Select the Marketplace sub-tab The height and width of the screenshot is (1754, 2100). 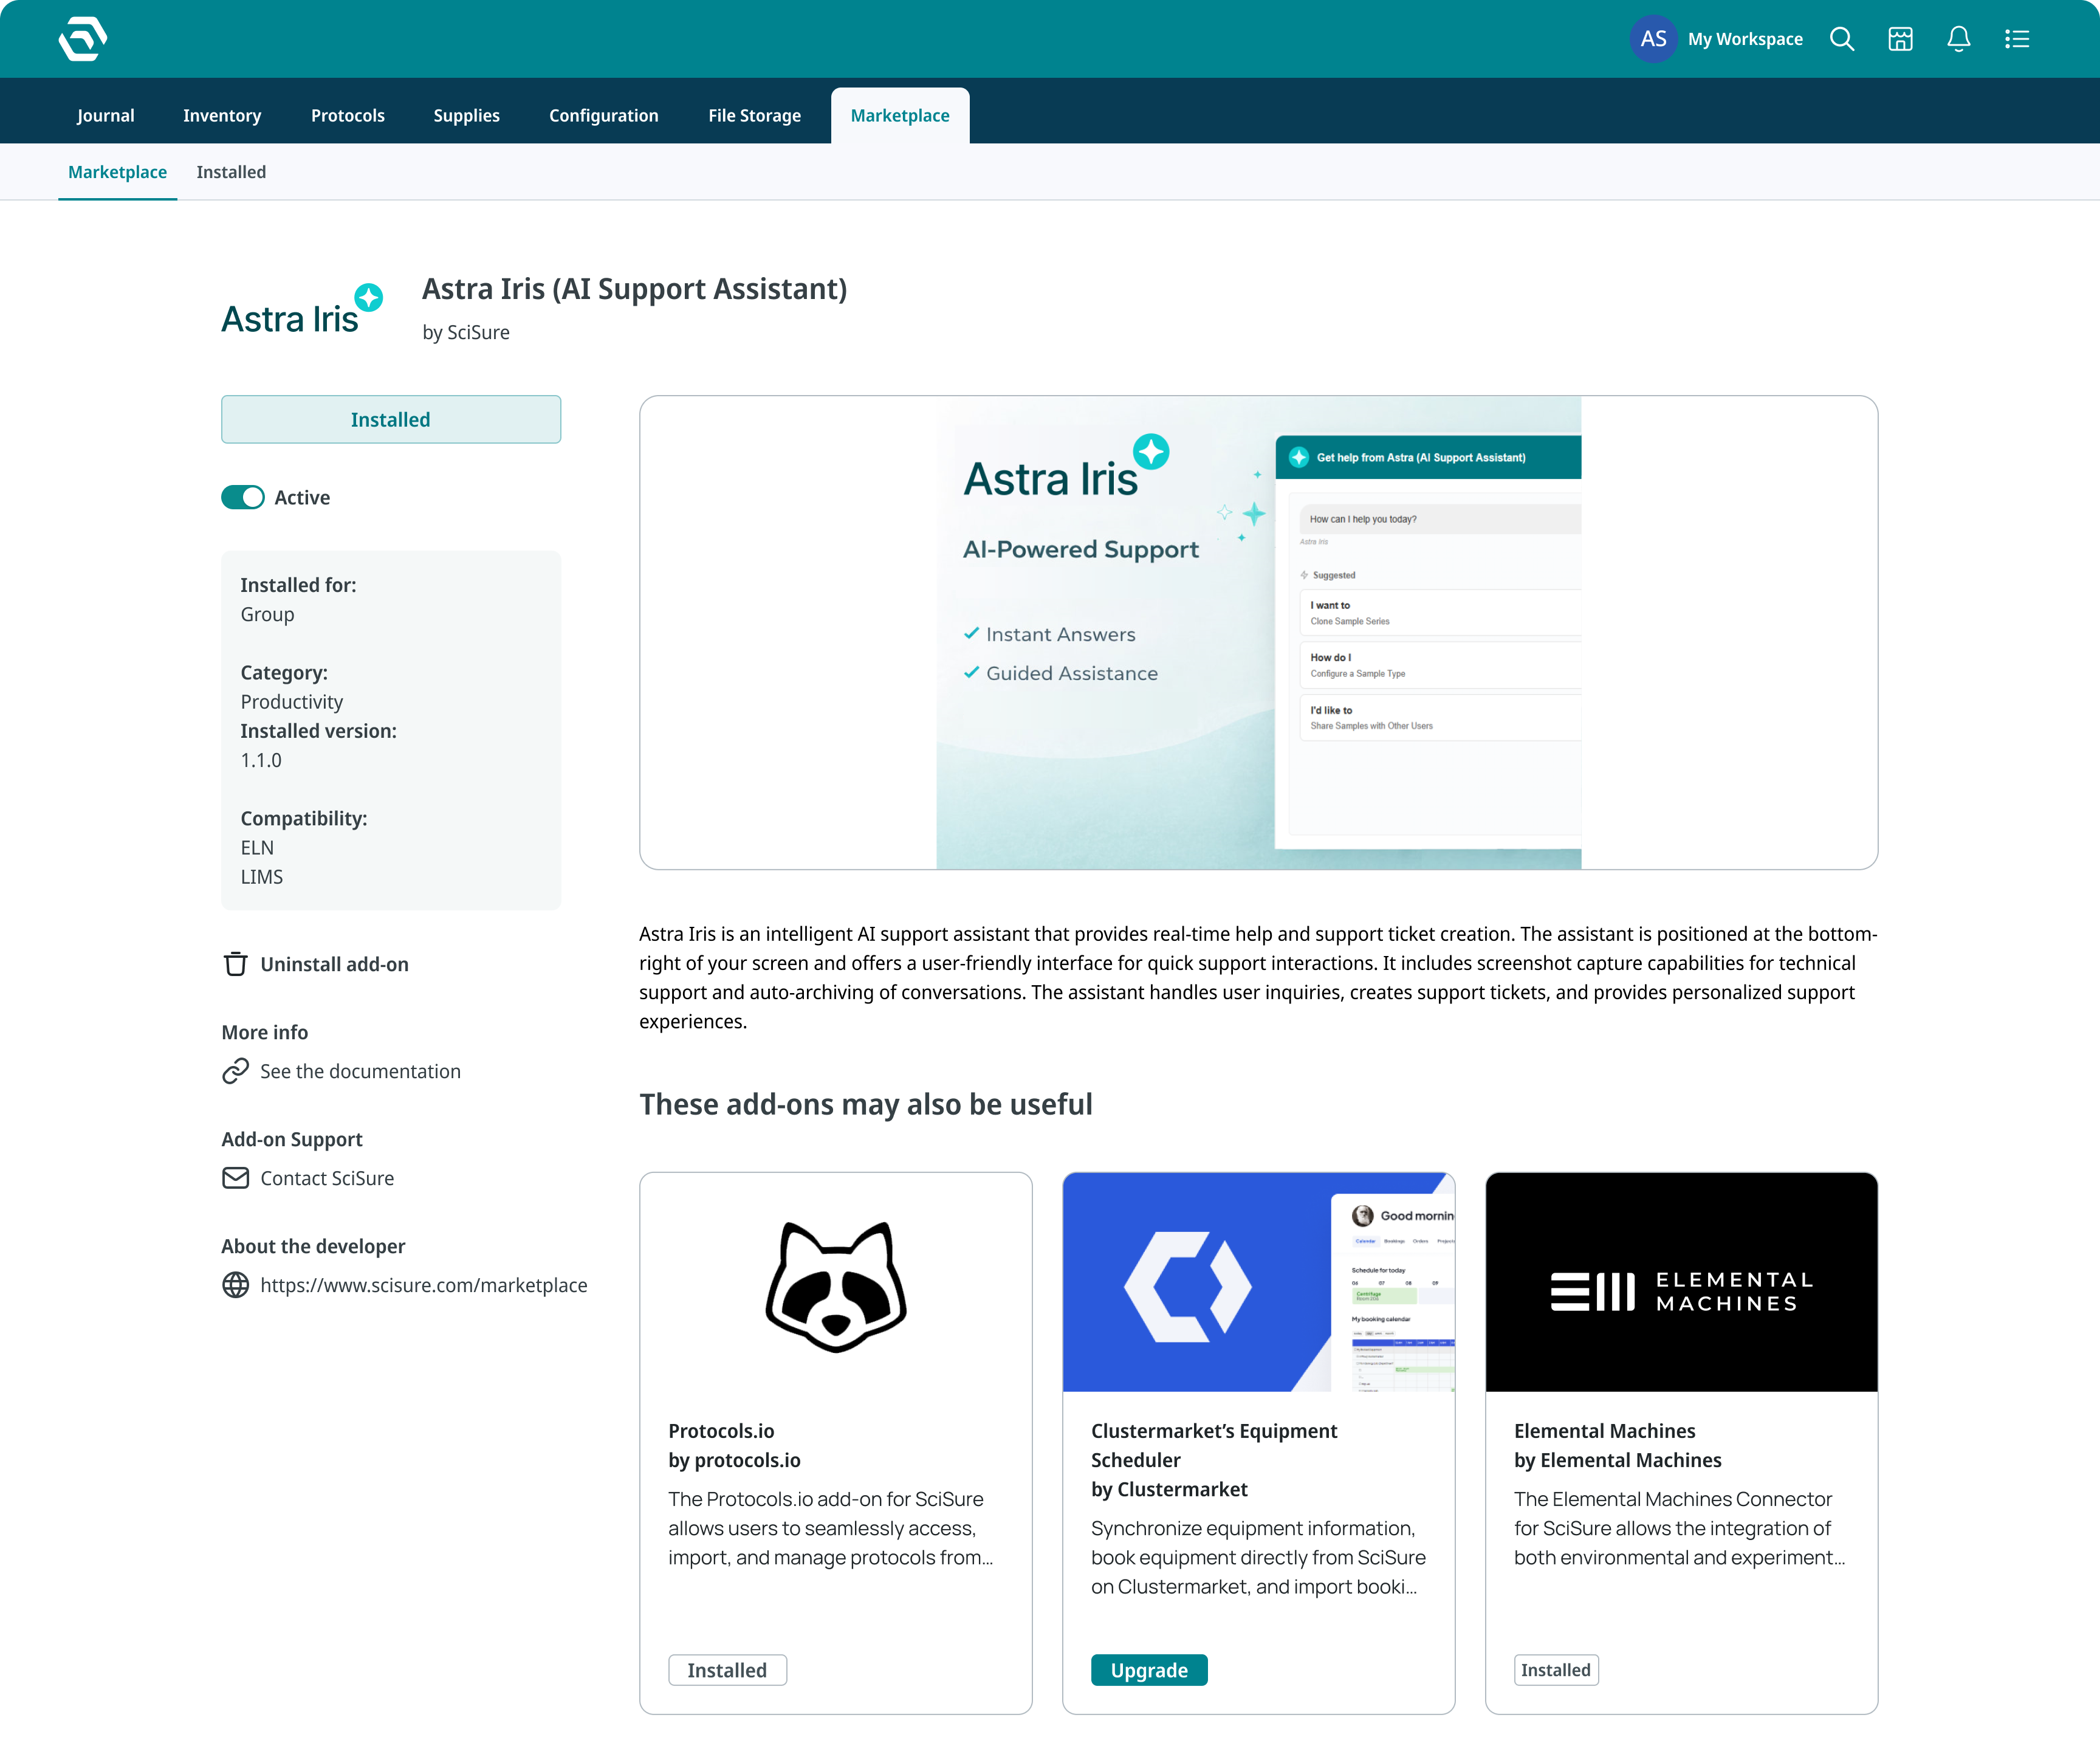tap(117, 172)
